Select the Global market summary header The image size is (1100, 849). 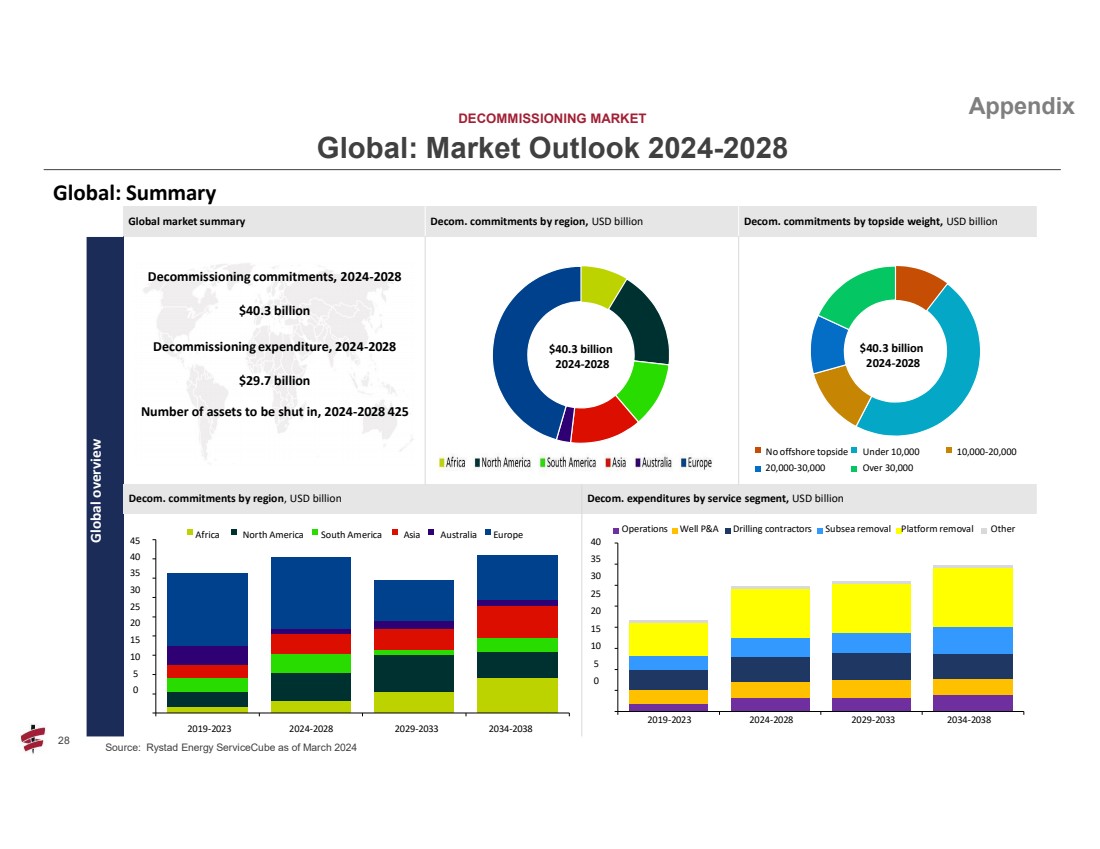186,221
